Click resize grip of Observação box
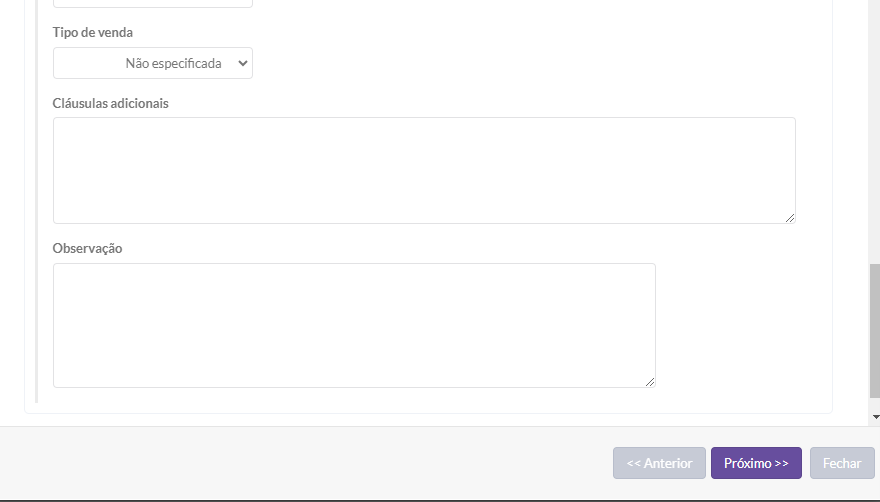This screenshot has width=880, height=502. pos(650,381)
